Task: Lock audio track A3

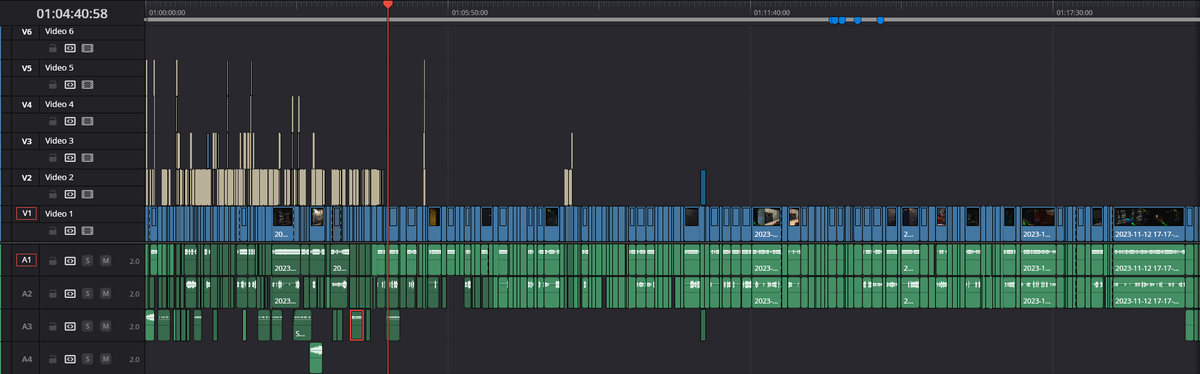Action: (53, 327)
